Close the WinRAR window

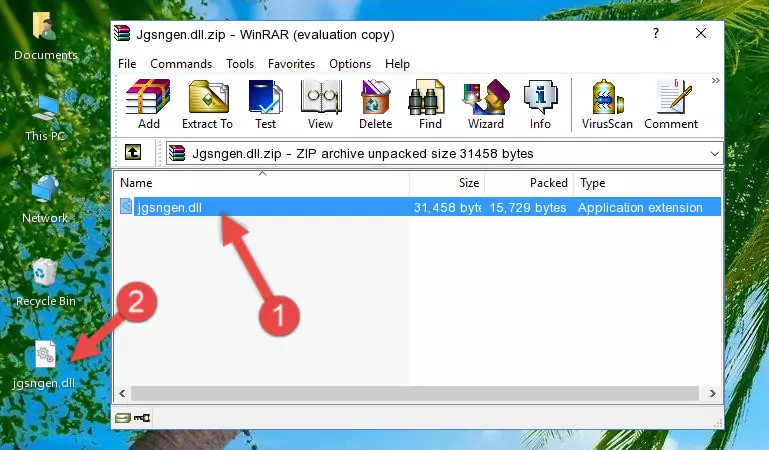(x=701, y=33)
